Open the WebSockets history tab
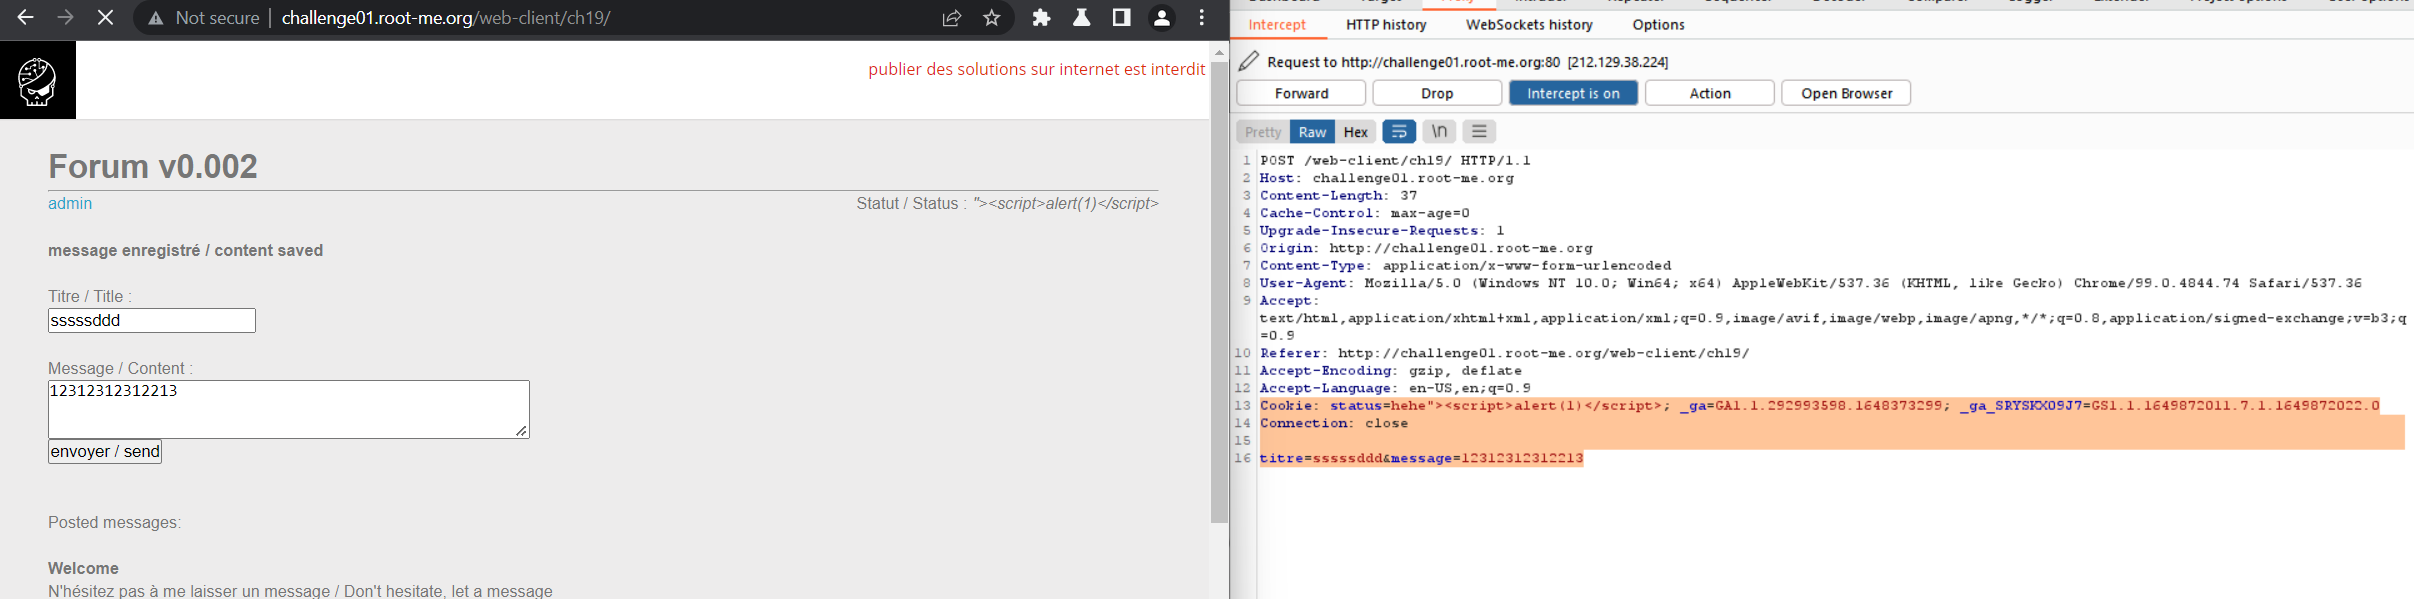 pos(1529,25)
